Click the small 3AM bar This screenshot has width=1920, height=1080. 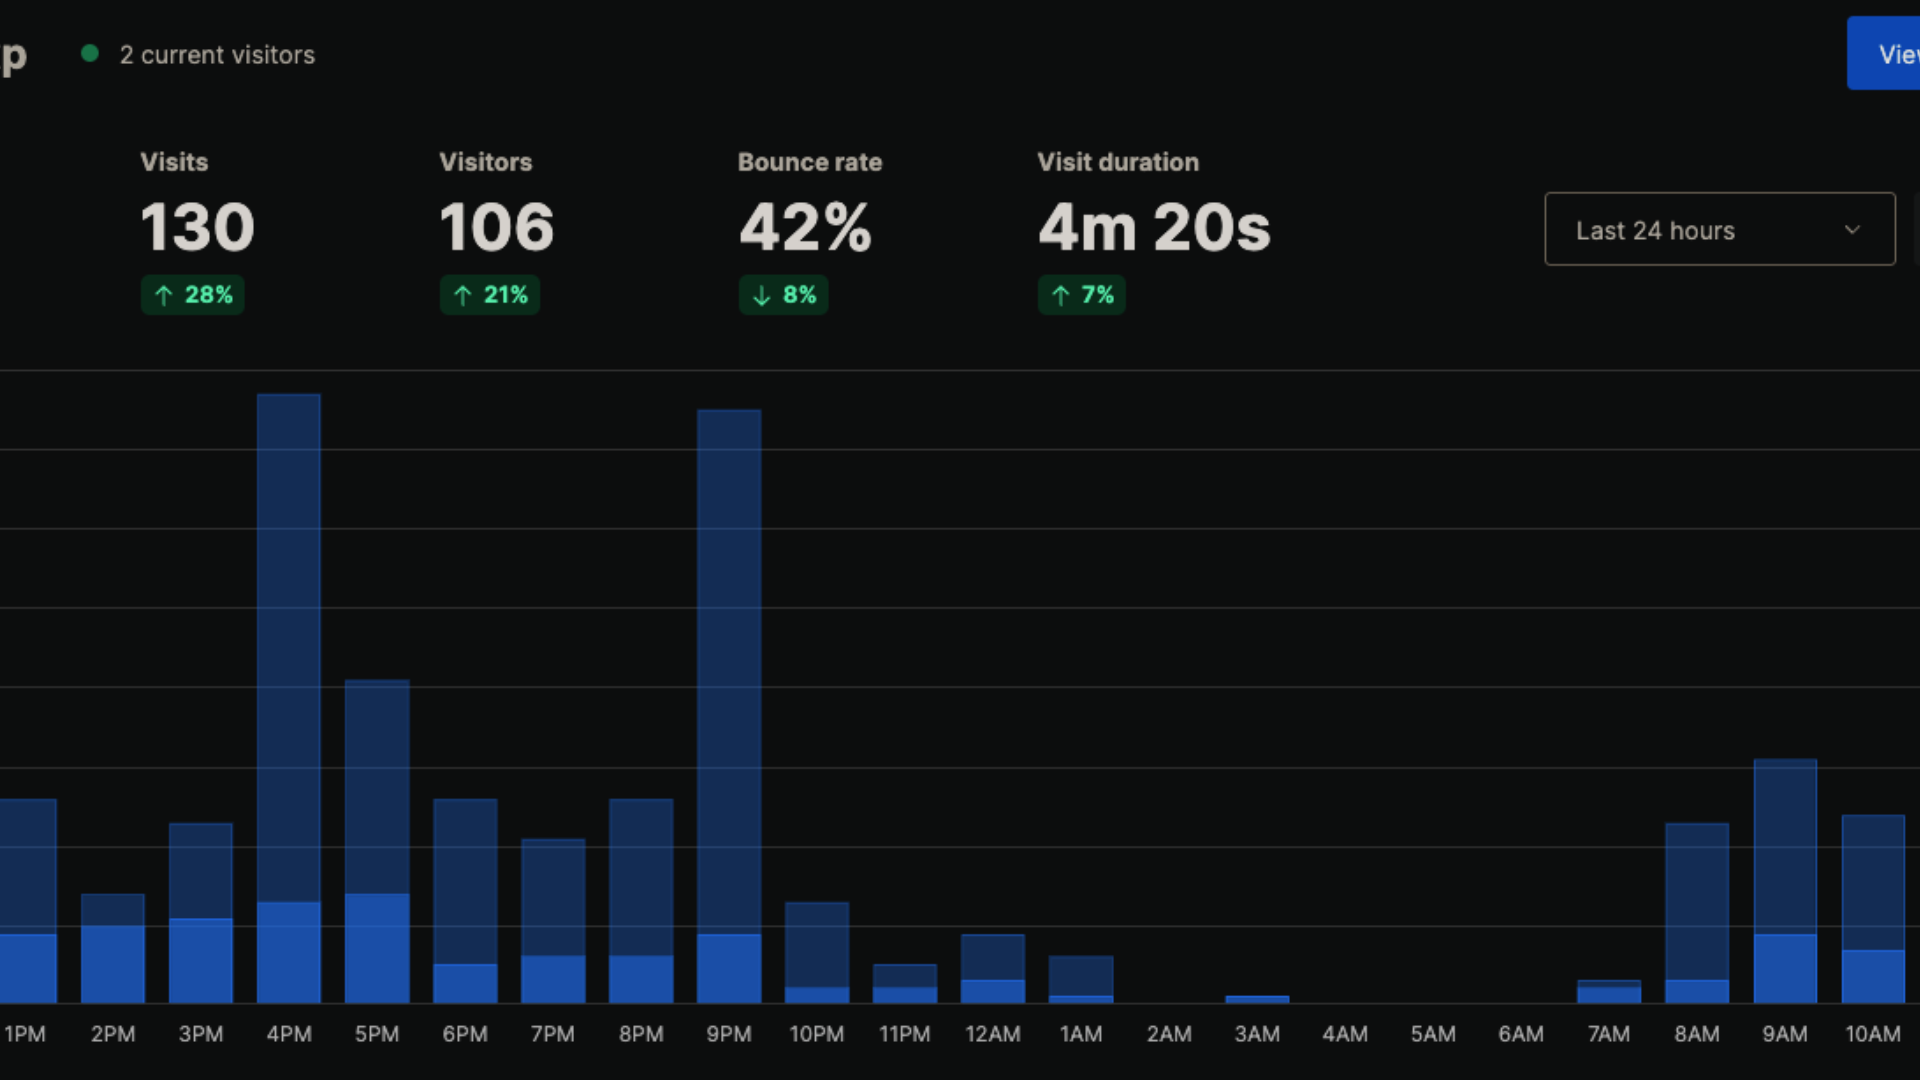1257,999
